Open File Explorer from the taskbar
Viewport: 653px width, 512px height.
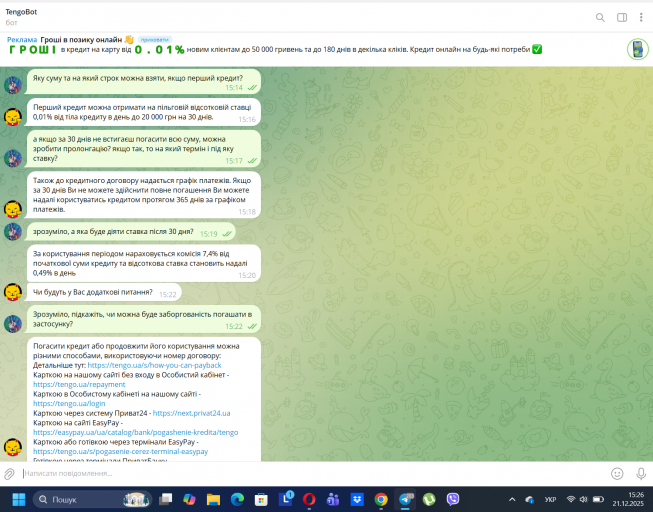tap(213, 499)
